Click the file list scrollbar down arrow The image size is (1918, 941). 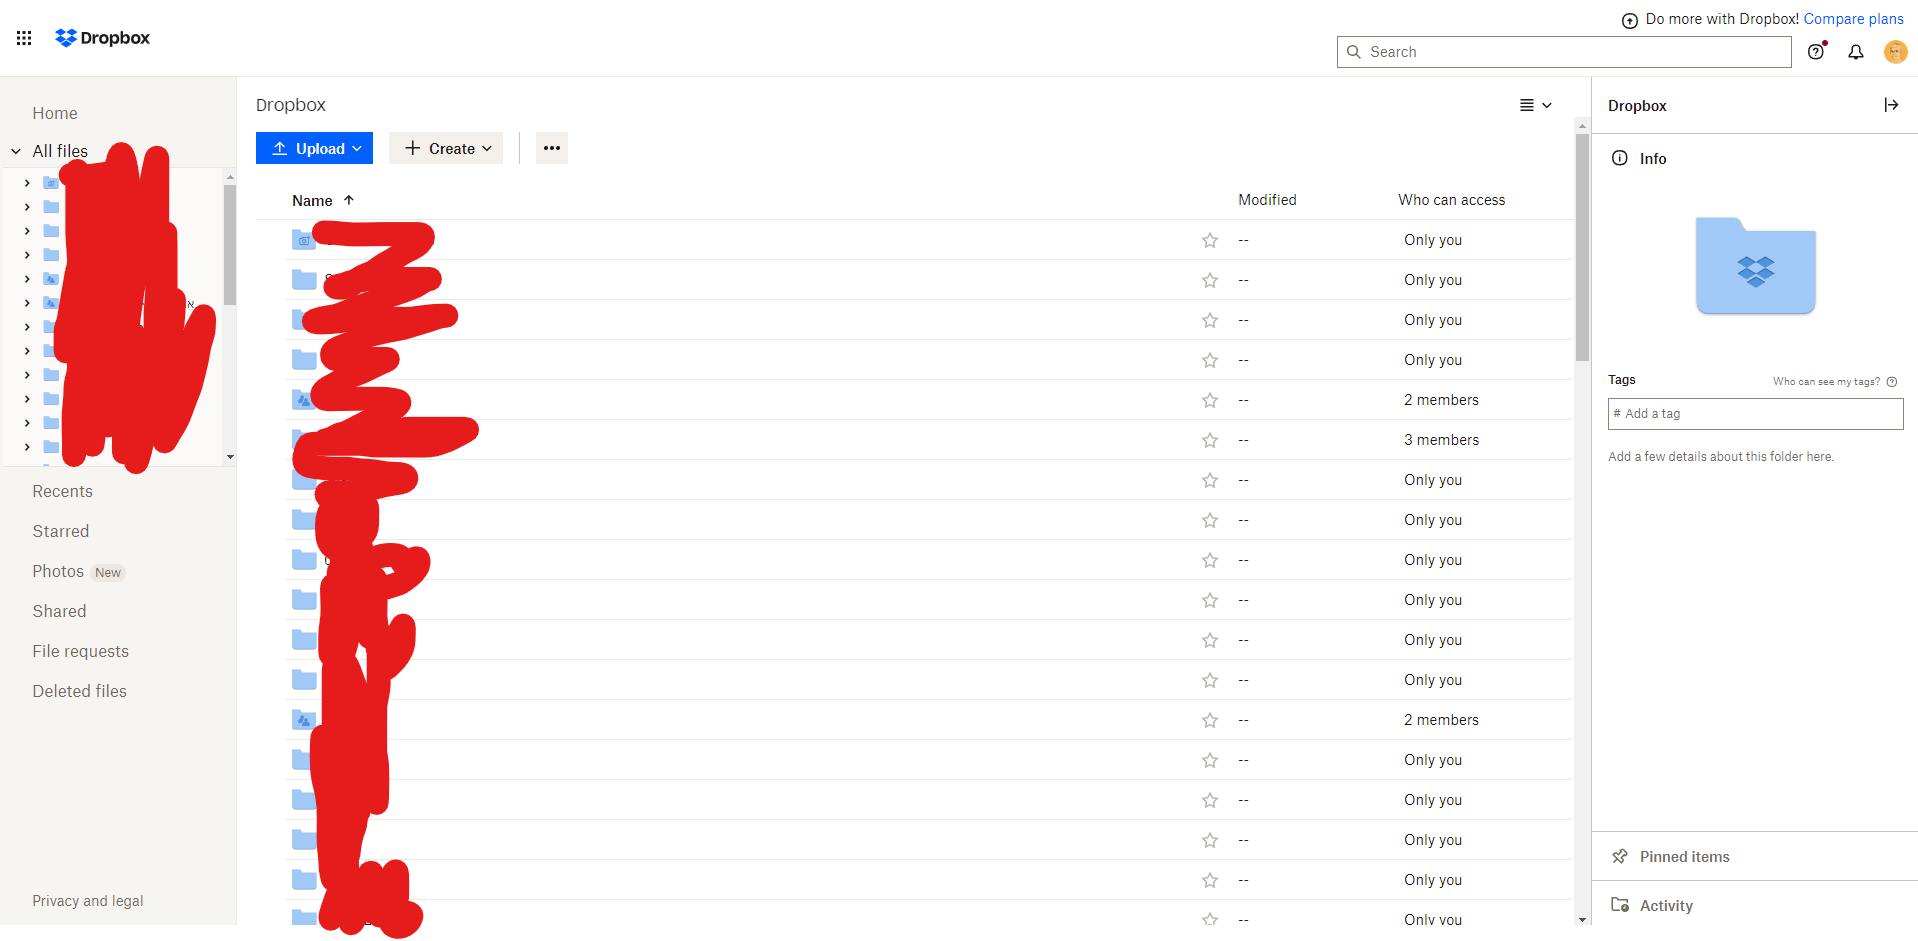coord(1582,919)
